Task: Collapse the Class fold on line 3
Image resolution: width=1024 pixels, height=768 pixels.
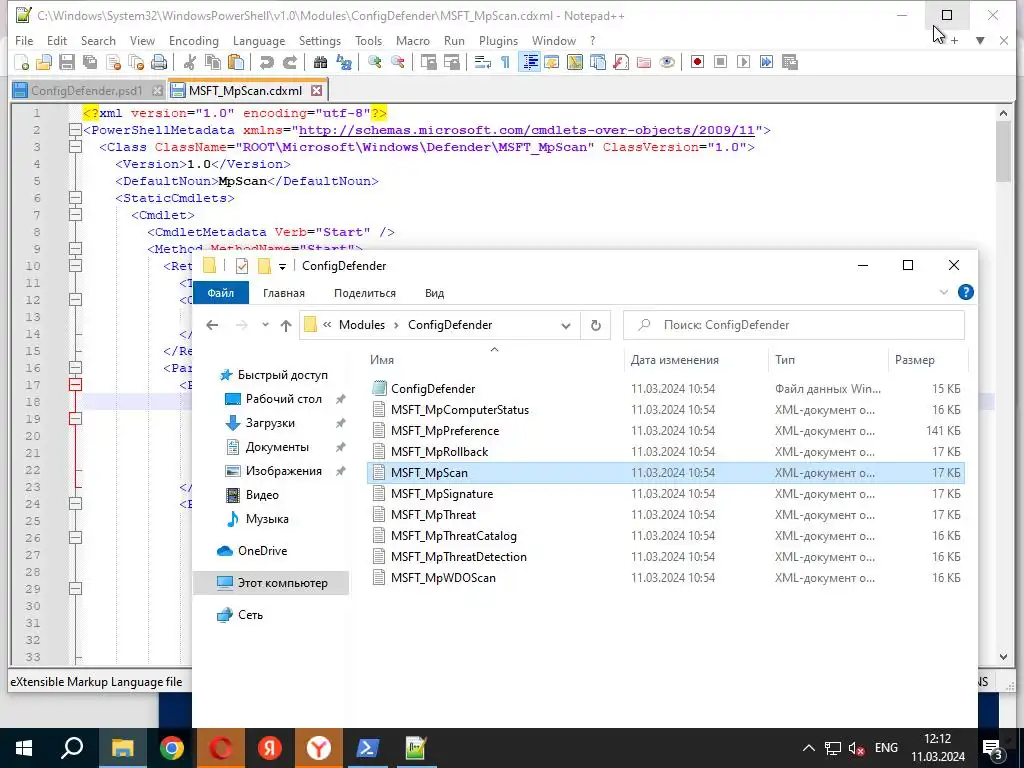Action: click(75, 147)
